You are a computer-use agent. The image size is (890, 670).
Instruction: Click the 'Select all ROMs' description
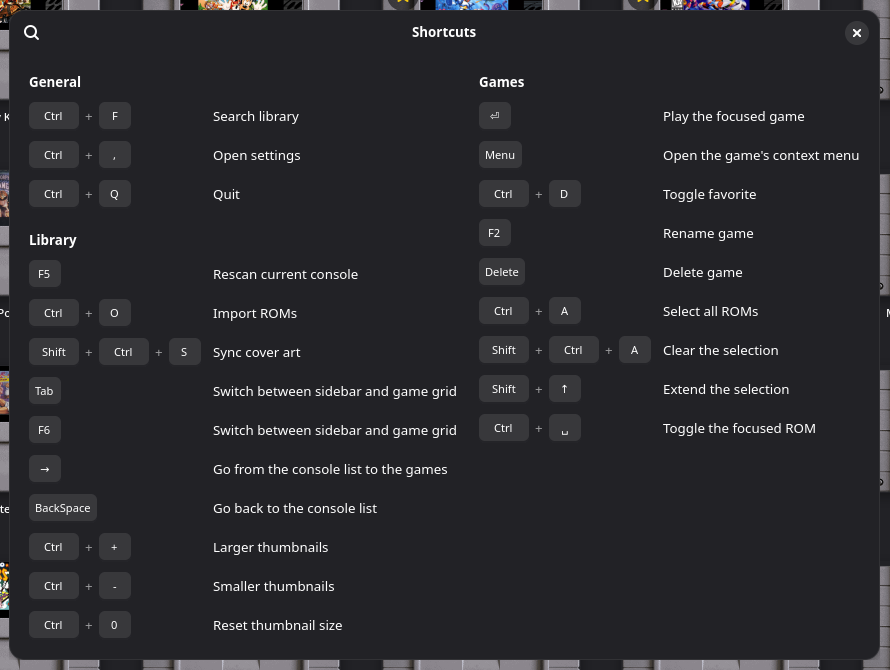point(711,311)
